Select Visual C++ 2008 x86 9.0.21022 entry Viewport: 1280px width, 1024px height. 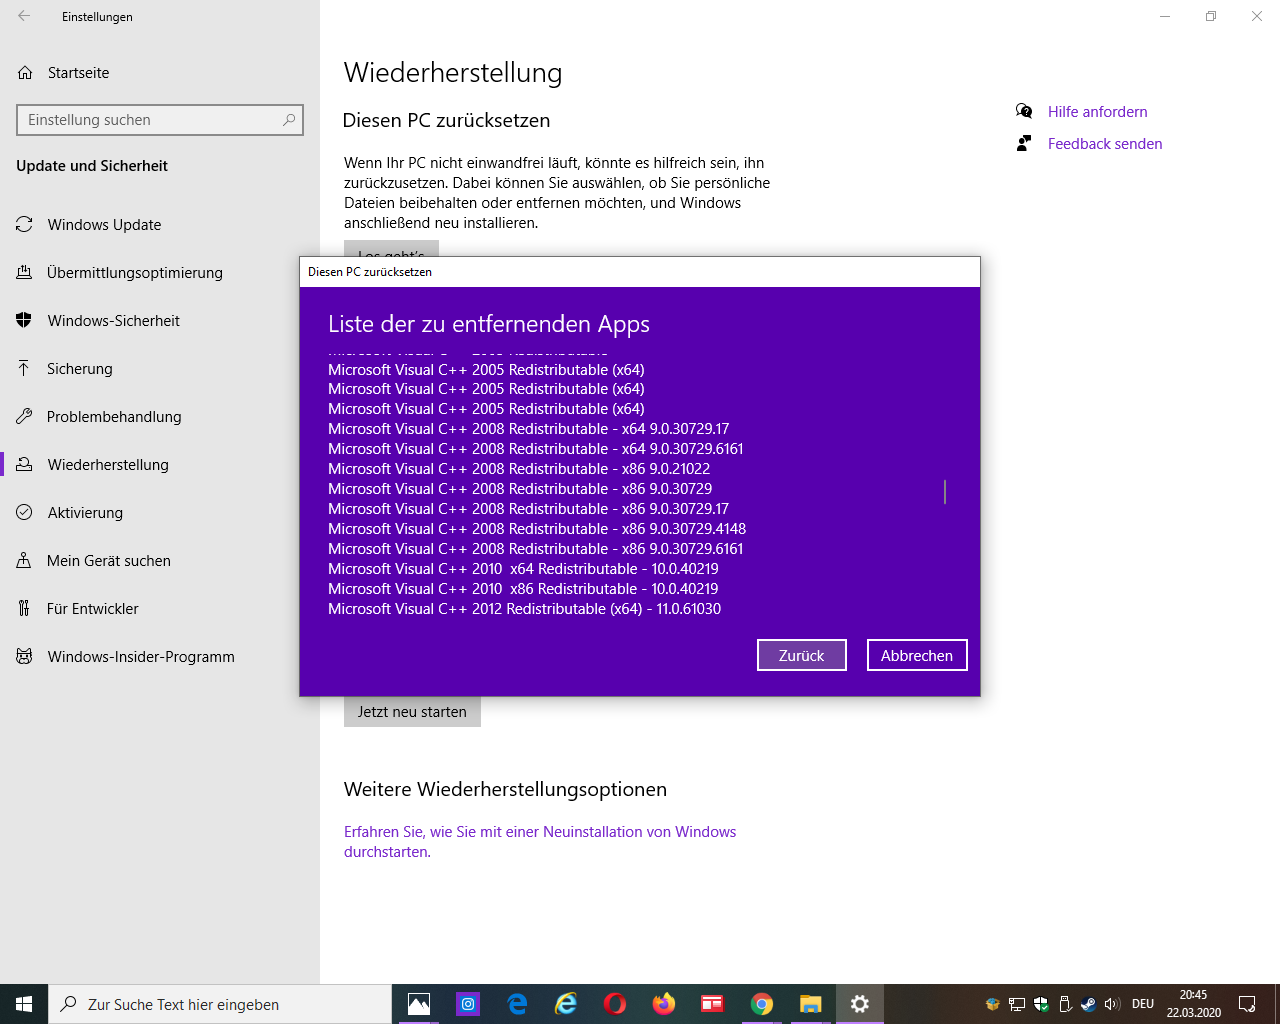tap(519, 469)
